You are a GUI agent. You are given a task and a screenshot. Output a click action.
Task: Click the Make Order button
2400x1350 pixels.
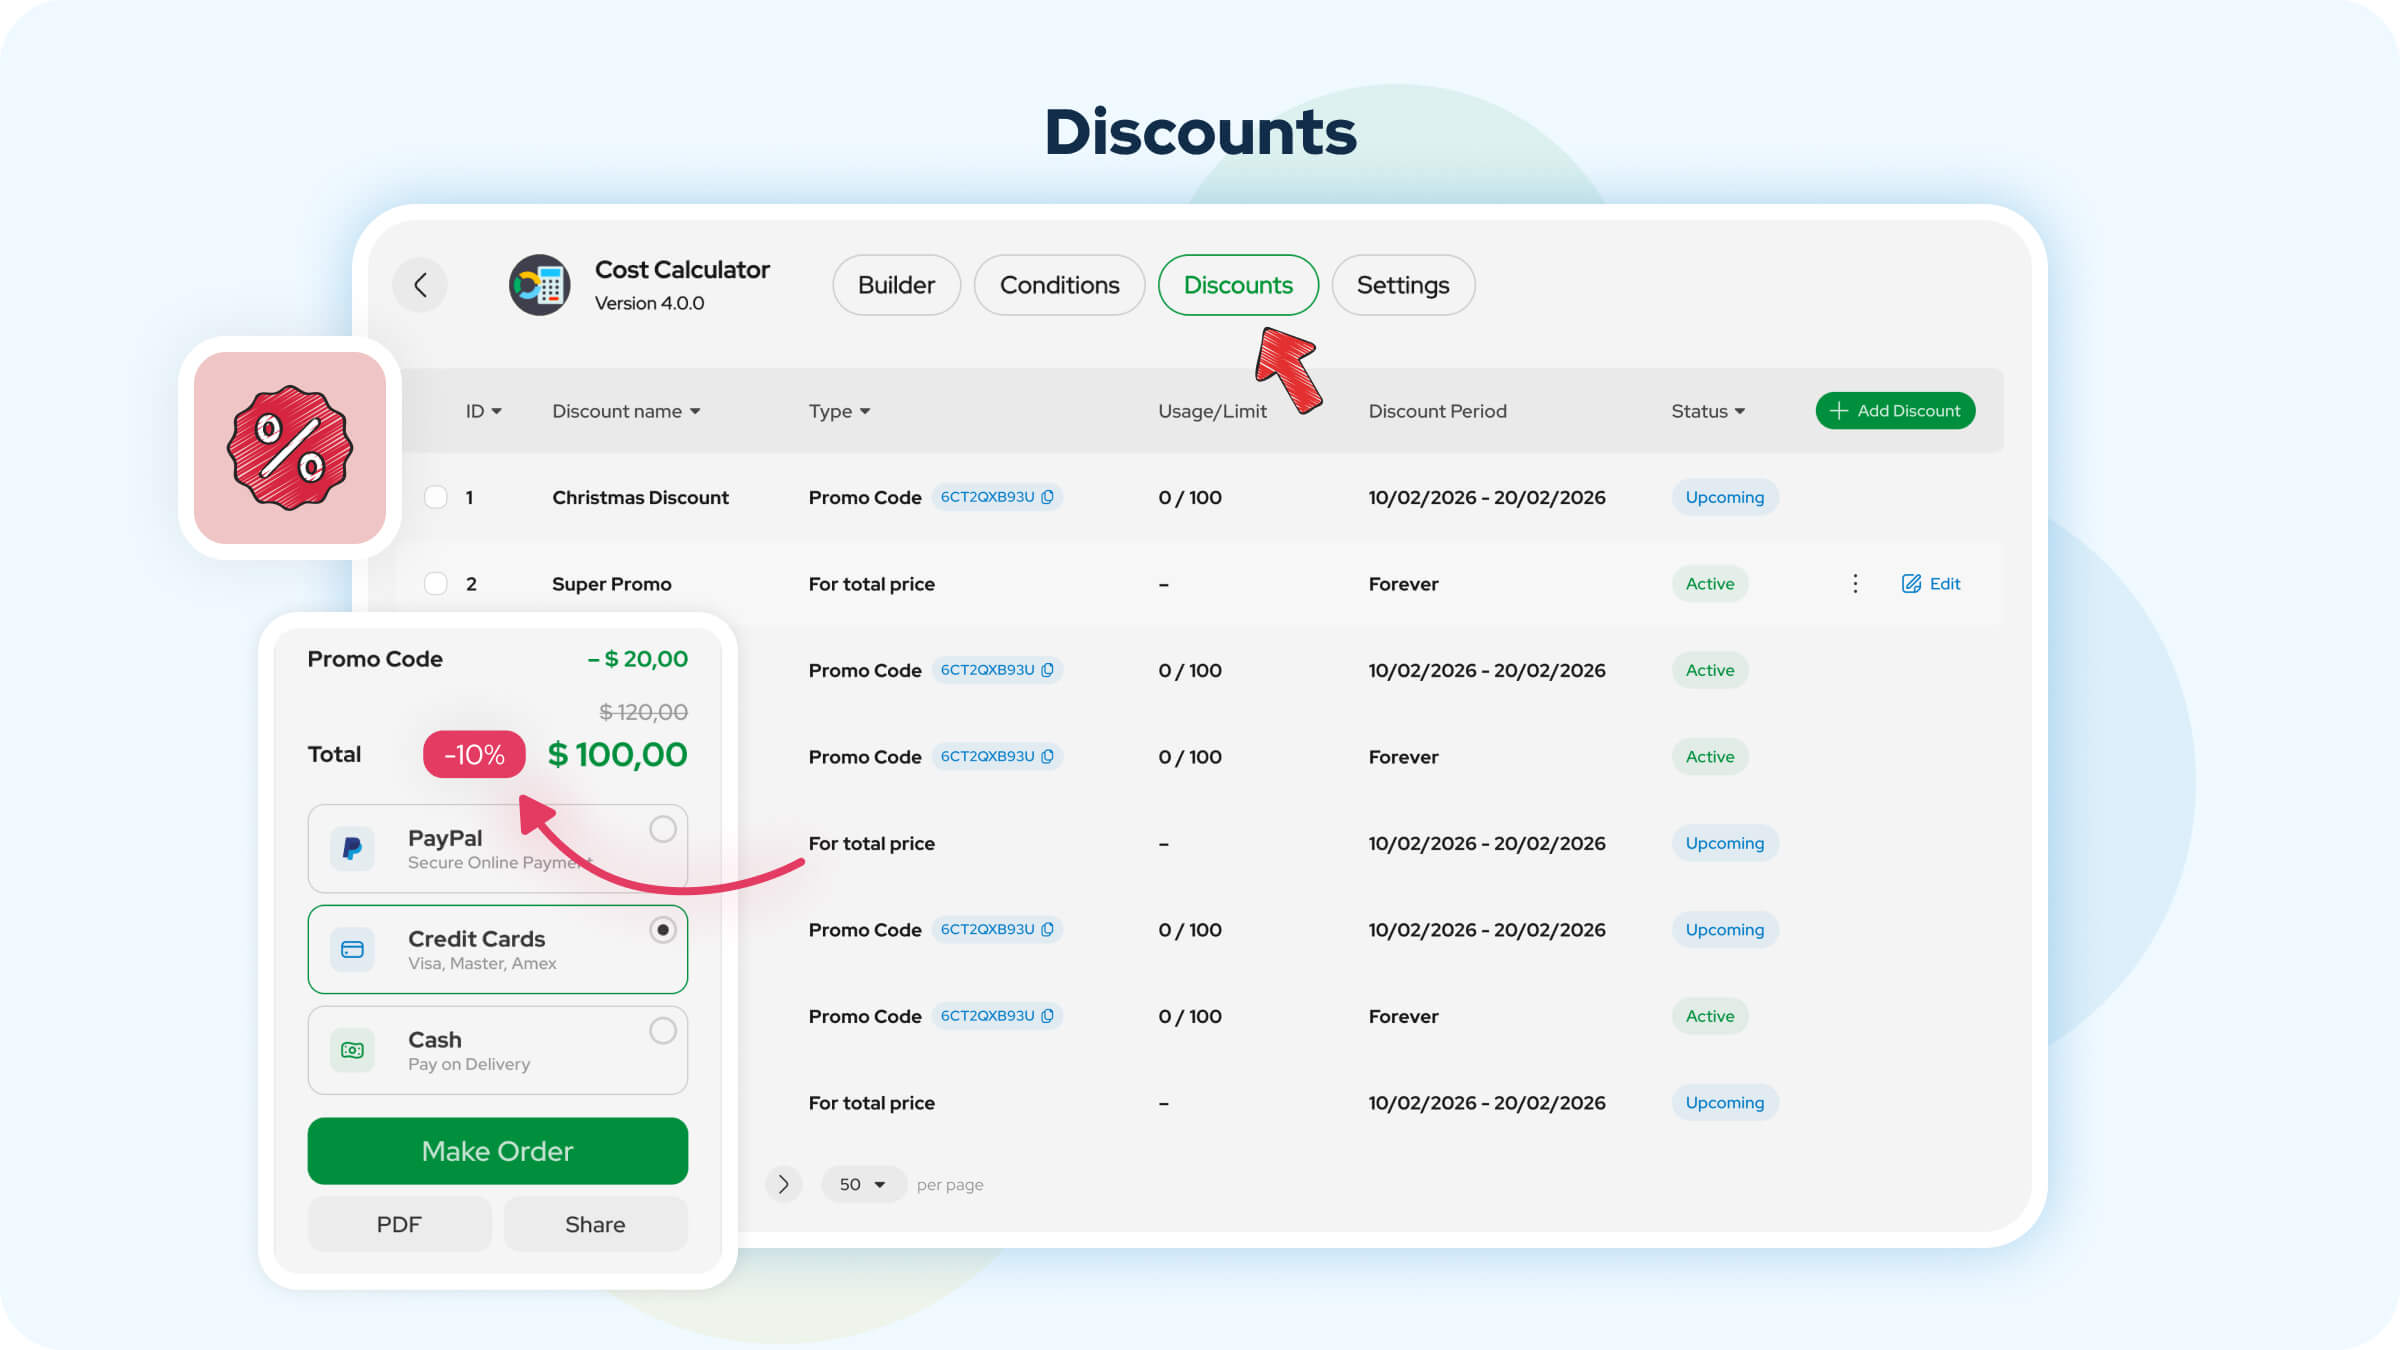tap(498, 1151)
